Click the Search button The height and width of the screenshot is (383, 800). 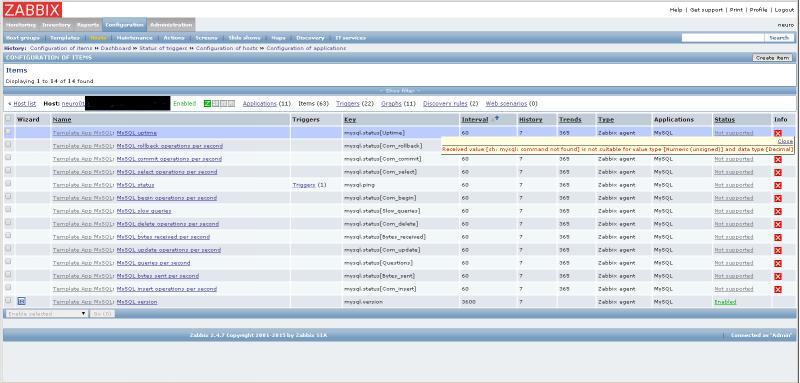[x=779, y=38]
